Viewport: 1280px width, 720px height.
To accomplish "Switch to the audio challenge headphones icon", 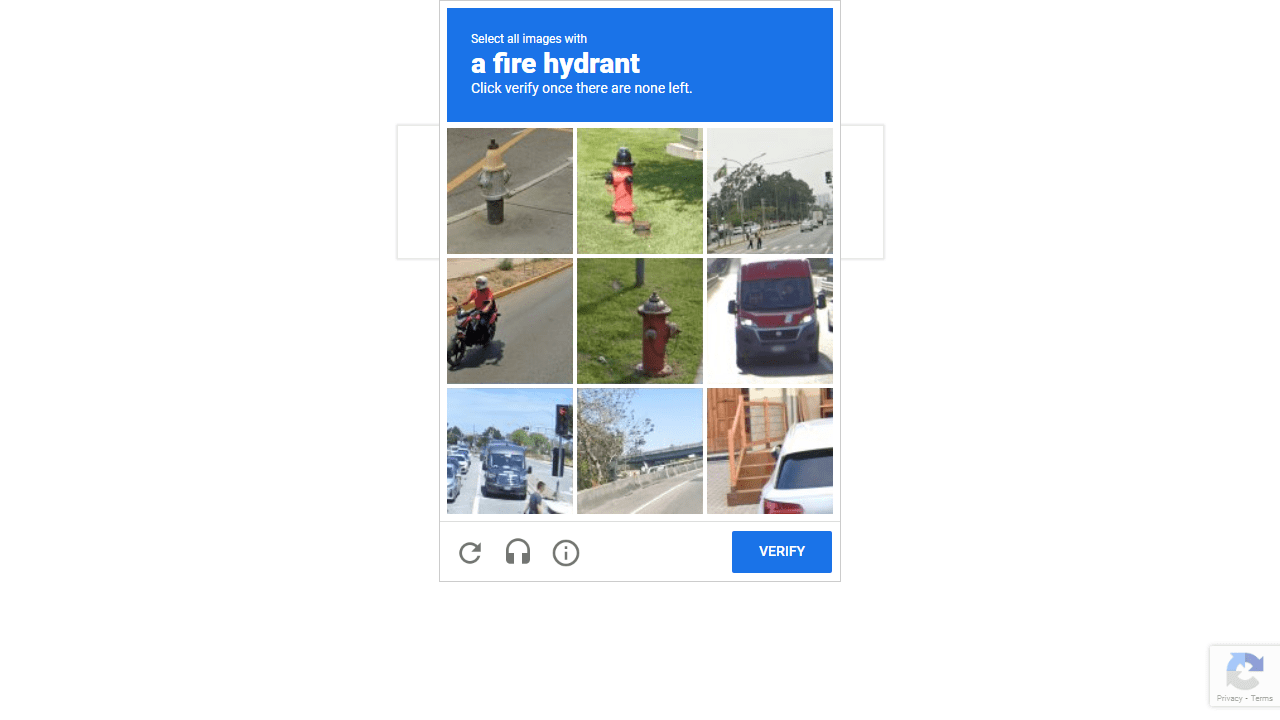I will [x=518, y=553].
